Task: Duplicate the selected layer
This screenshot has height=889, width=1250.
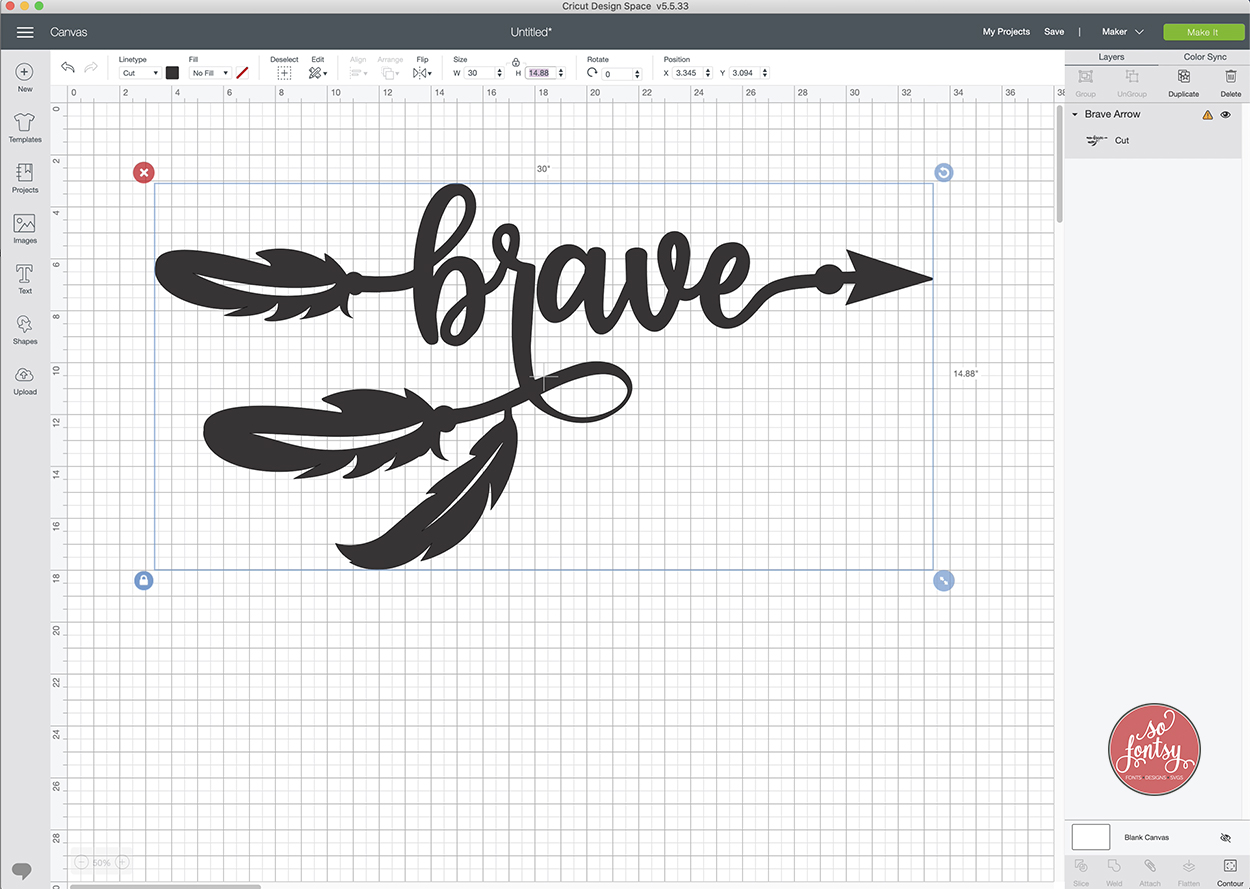Action: 1184,82
